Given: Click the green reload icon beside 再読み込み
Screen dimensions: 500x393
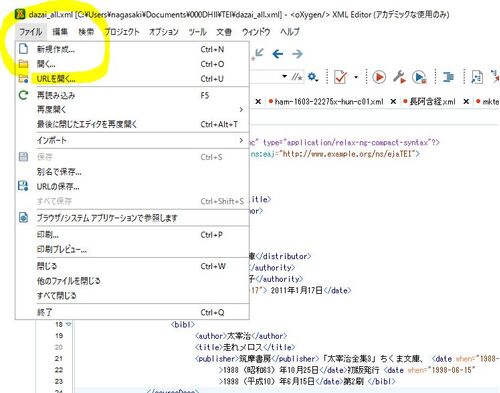Looking at the screenshot, I should [x=23, y=95].
